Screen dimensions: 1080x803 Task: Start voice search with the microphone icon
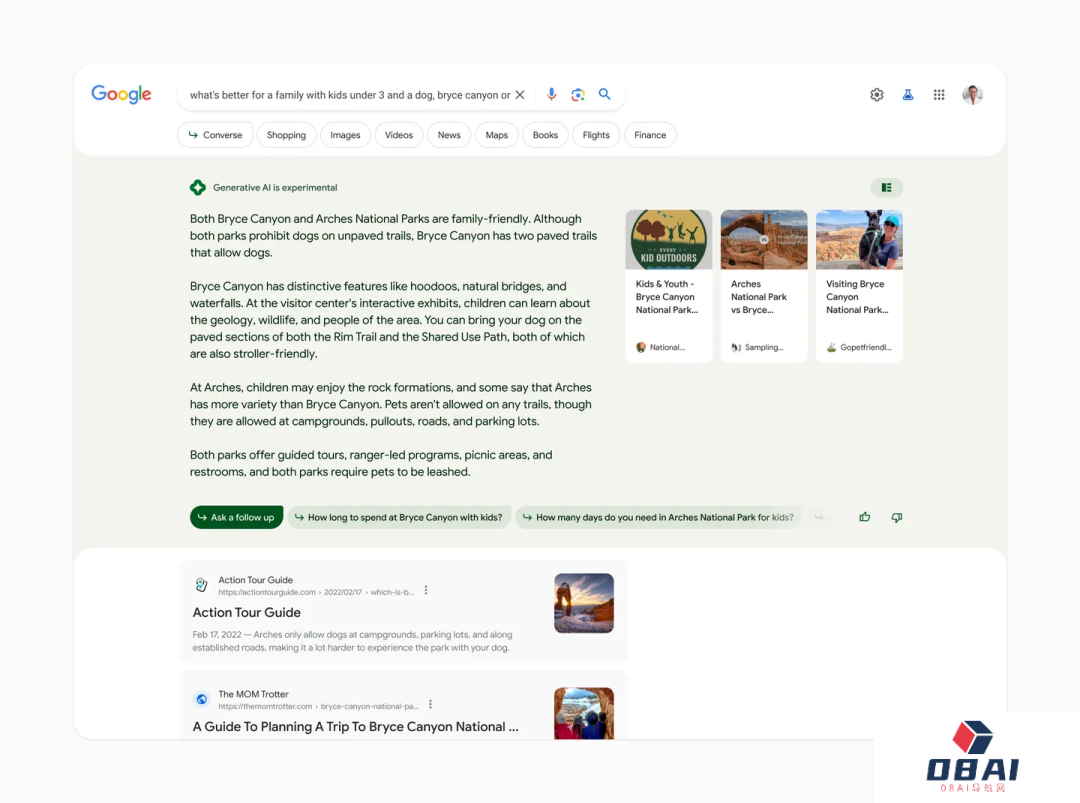(551, 94)
